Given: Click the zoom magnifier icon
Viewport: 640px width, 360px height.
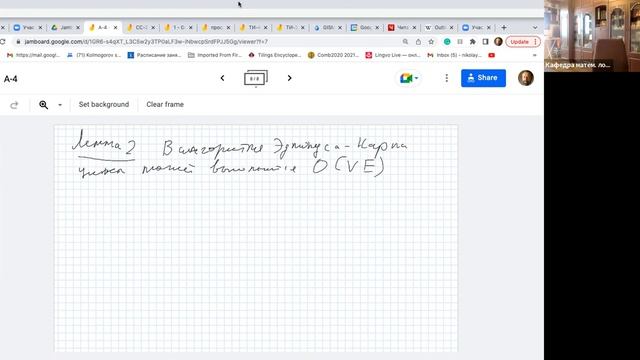Looking at the screenshot, I should tap(43, 105).
